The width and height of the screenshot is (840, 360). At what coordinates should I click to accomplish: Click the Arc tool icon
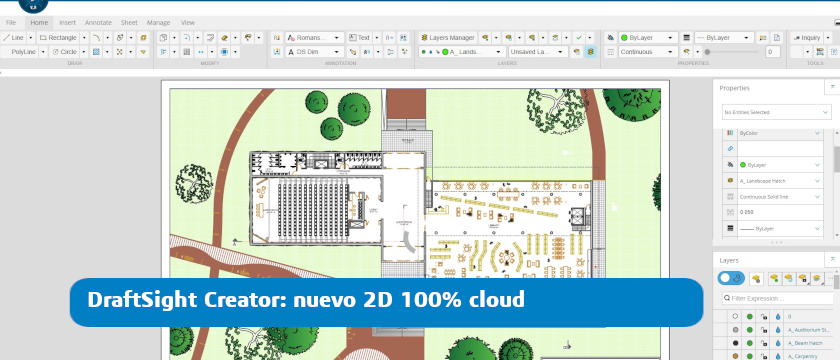[x=96, y=38]
